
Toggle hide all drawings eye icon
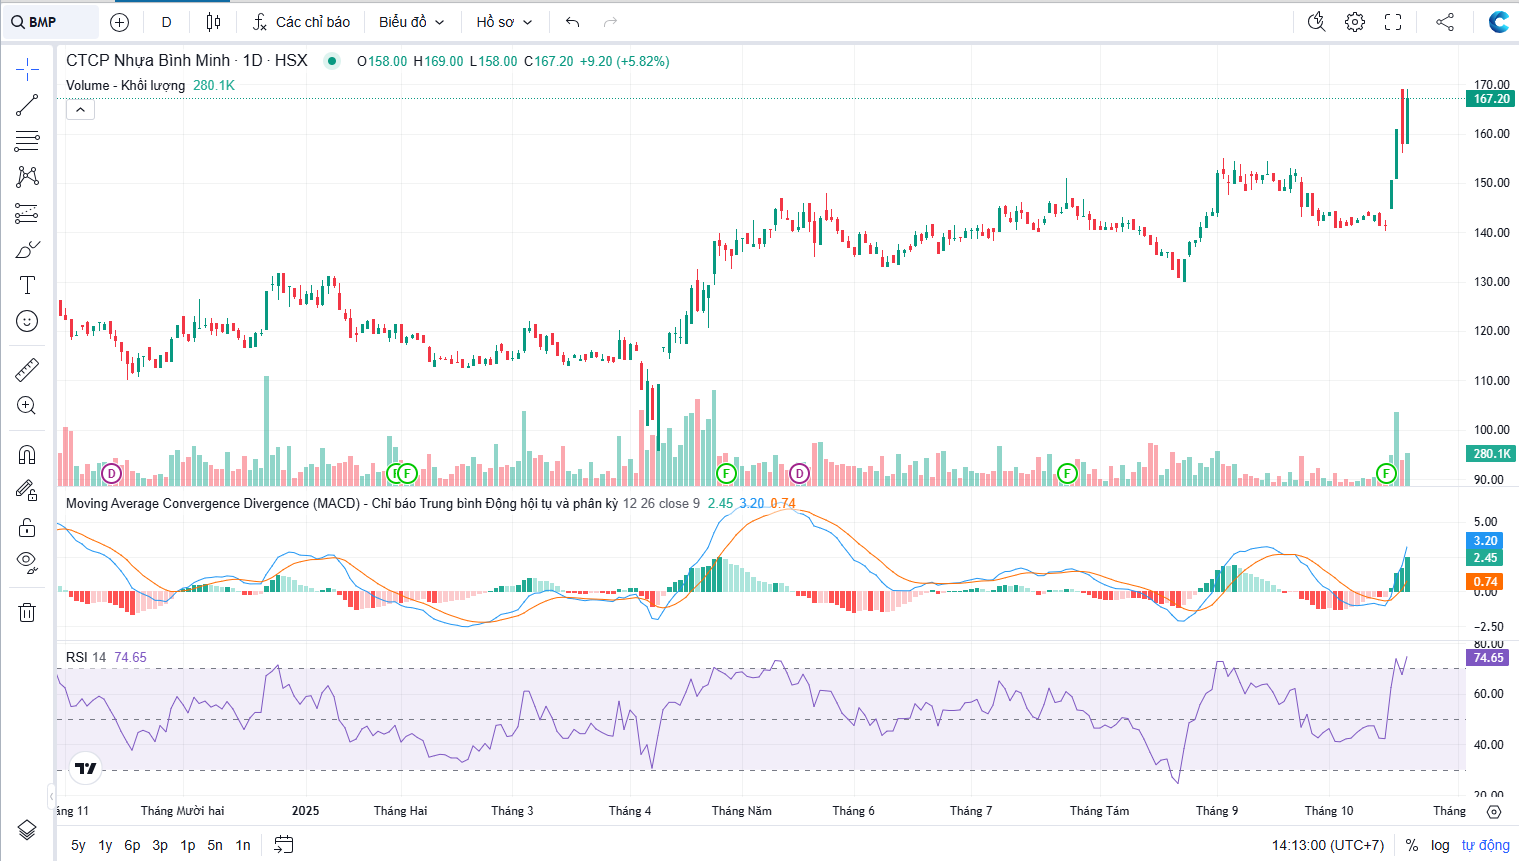coord(27,561)
